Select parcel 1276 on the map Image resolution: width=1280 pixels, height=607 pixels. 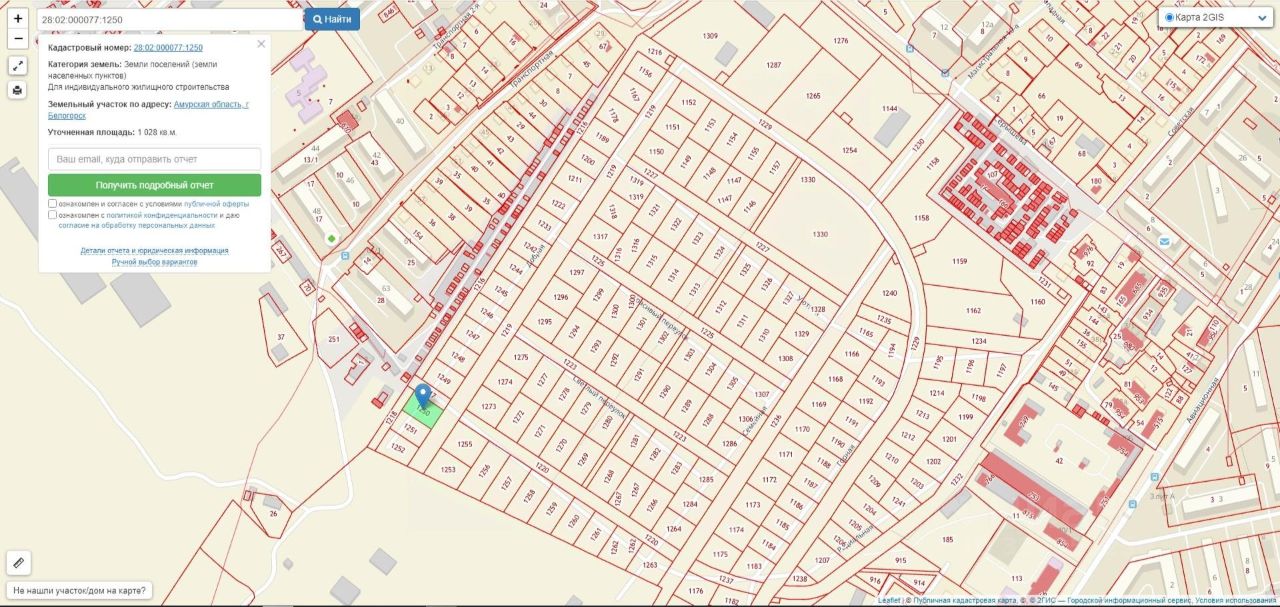click(x=840, y=40)
